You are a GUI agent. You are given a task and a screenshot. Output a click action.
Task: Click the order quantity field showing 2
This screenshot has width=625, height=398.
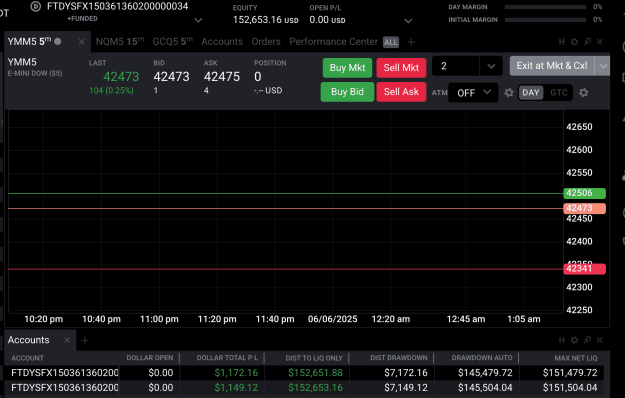tap(456, 66)
